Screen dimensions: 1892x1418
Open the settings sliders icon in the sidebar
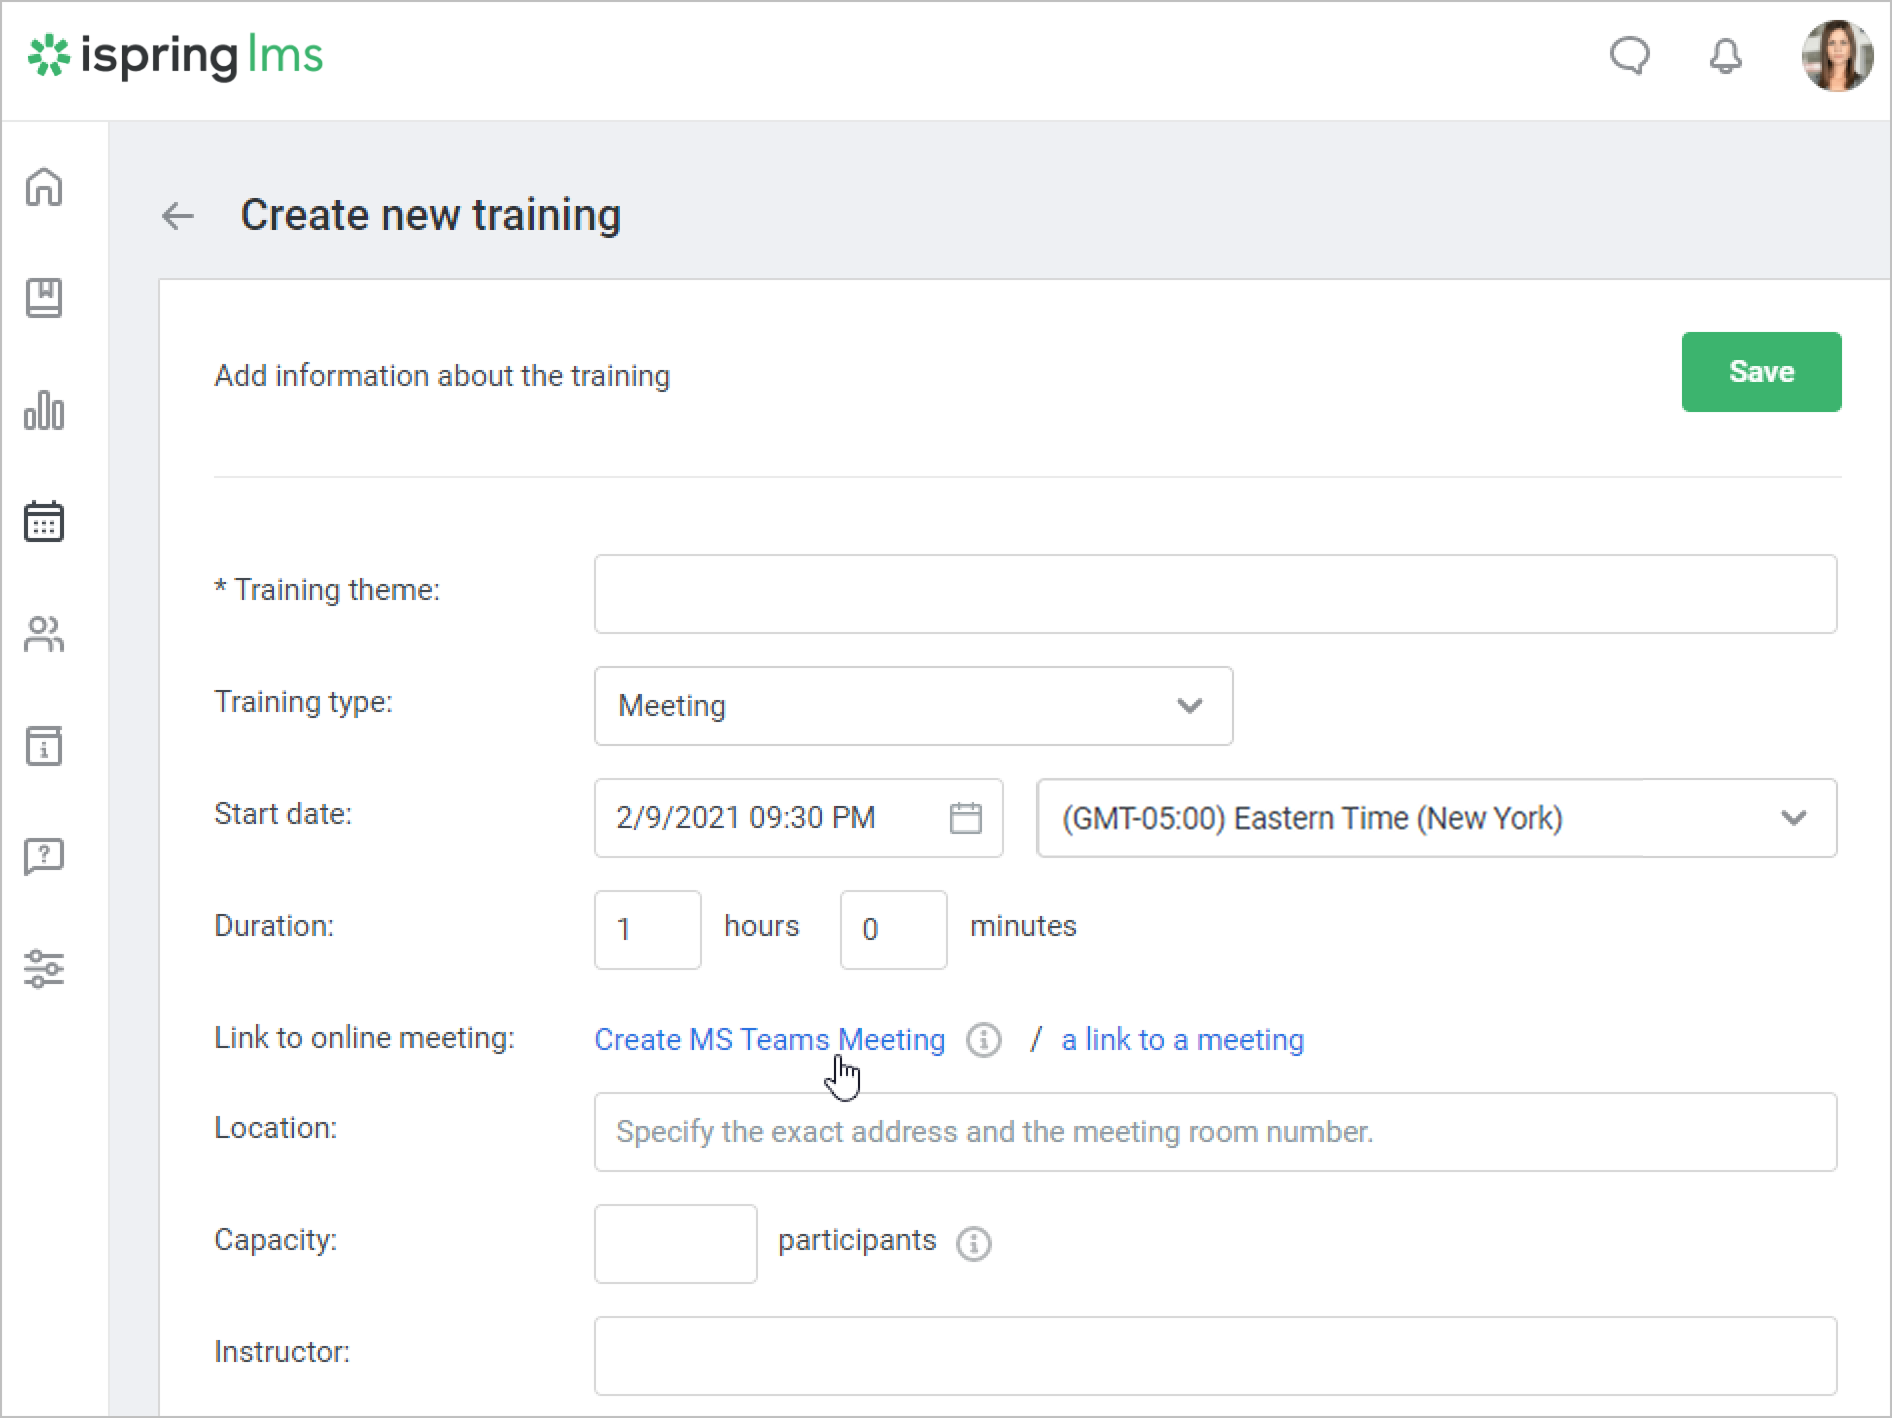[x=44, y=969]
